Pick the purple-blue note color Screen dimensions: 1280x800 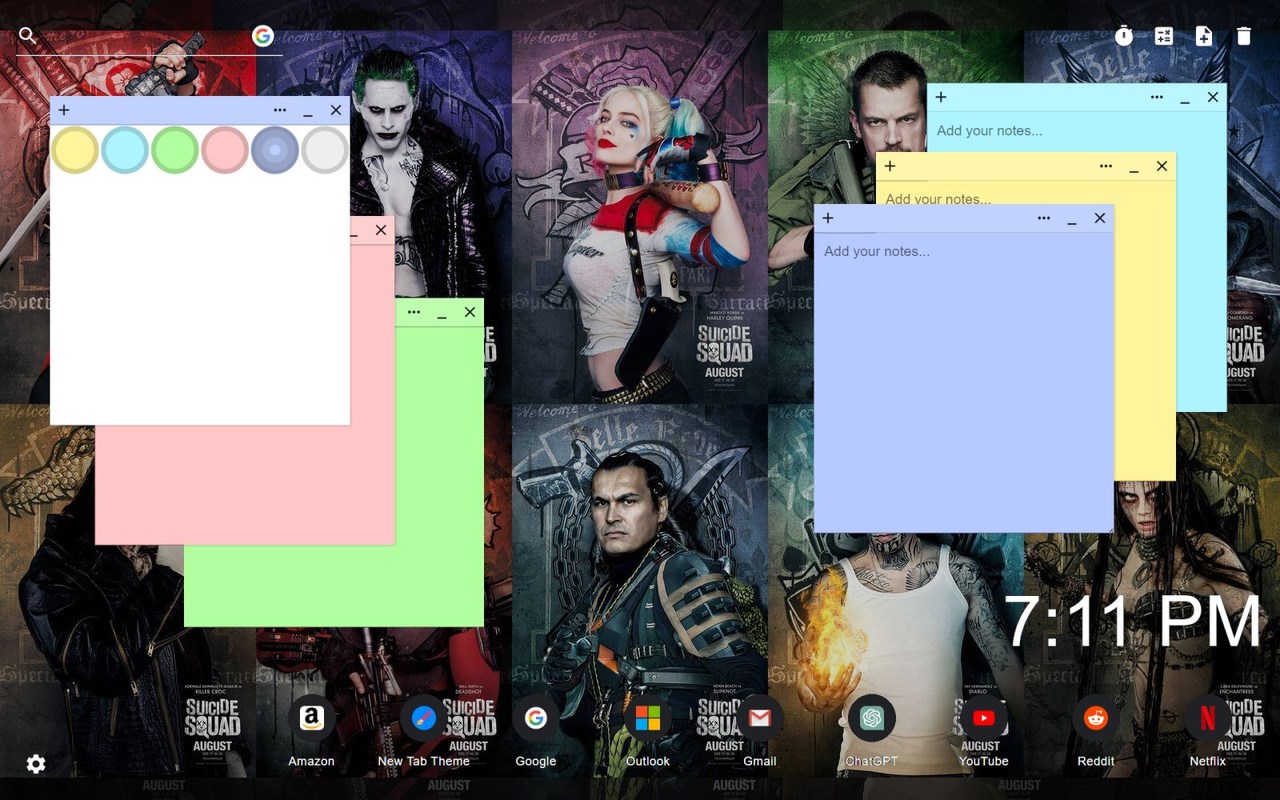point(275,150)
